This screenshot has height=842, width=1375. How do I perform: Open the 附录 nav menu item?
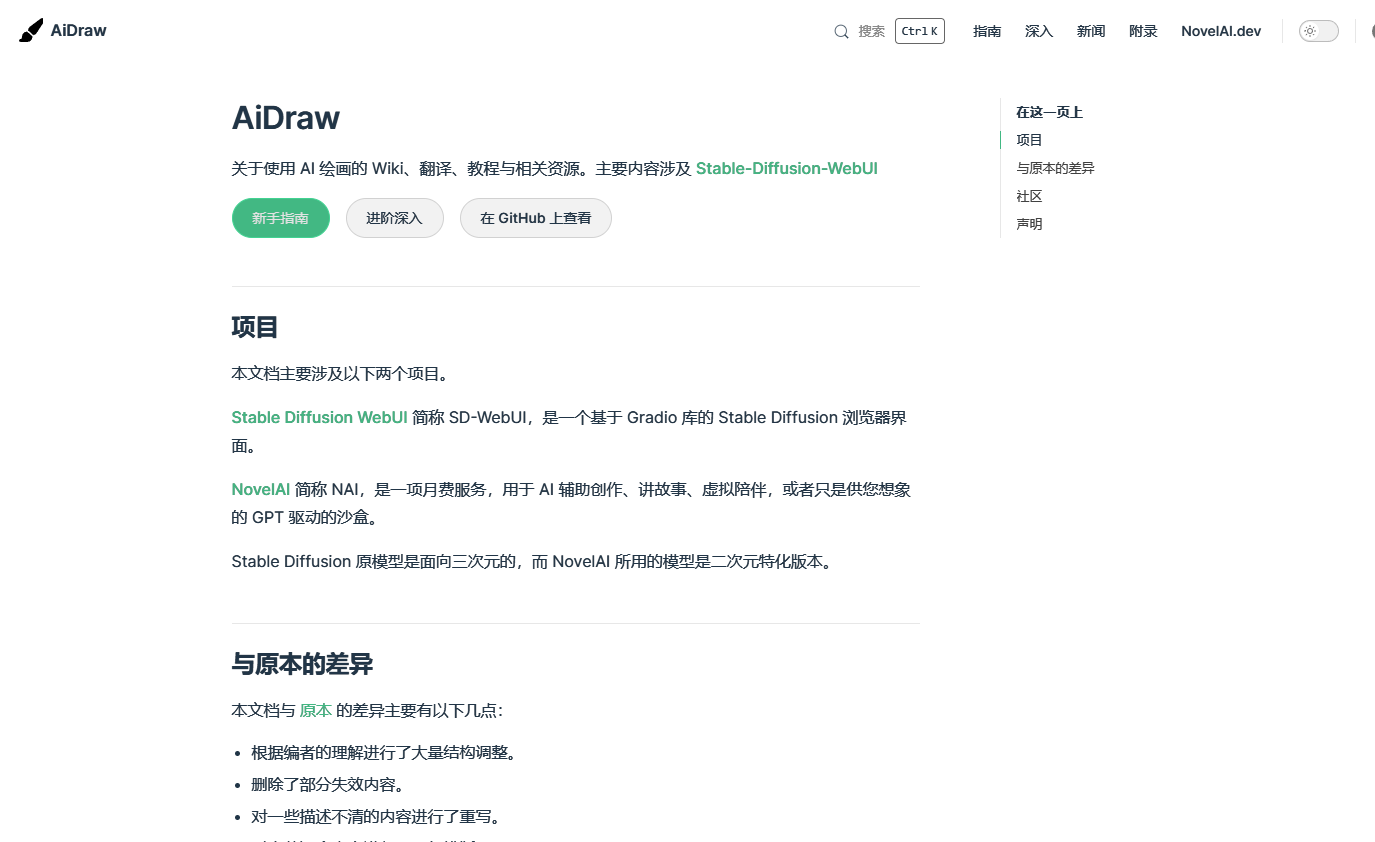coord(1143,31)
